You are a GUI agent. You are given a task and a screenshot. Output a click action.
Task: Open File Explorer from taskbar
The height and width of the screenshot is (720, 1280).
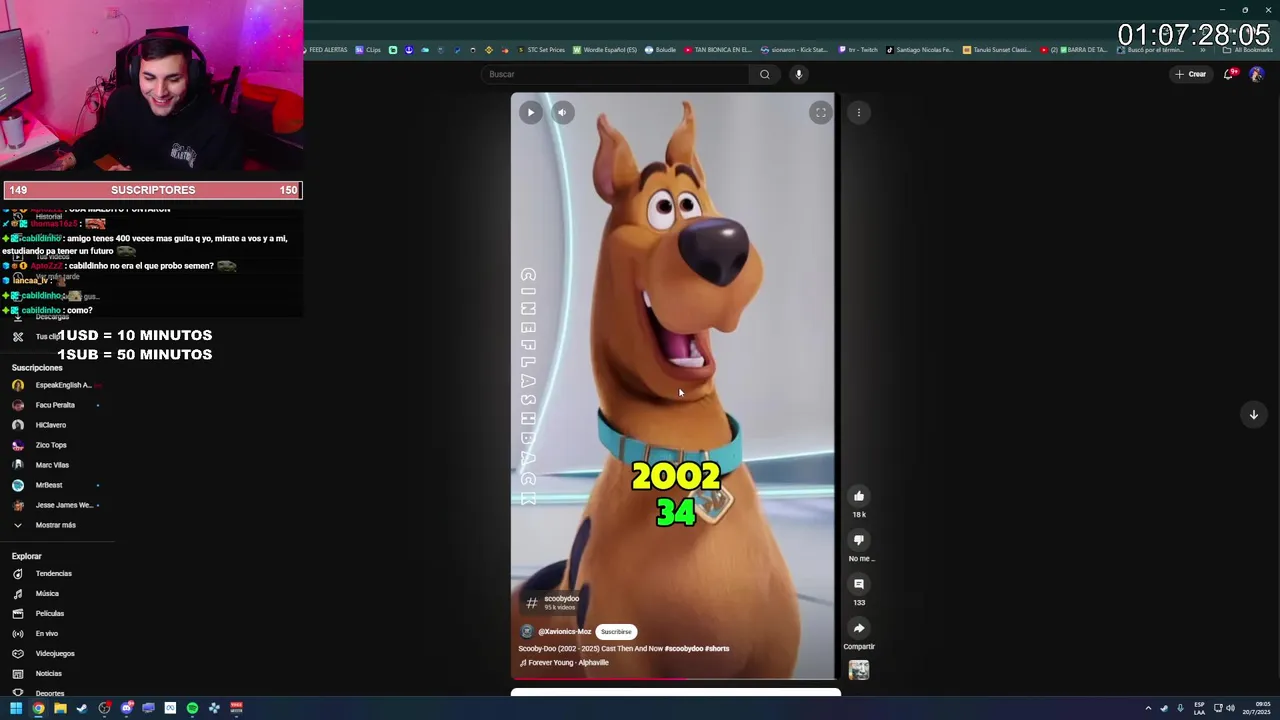tap(60, 708)
